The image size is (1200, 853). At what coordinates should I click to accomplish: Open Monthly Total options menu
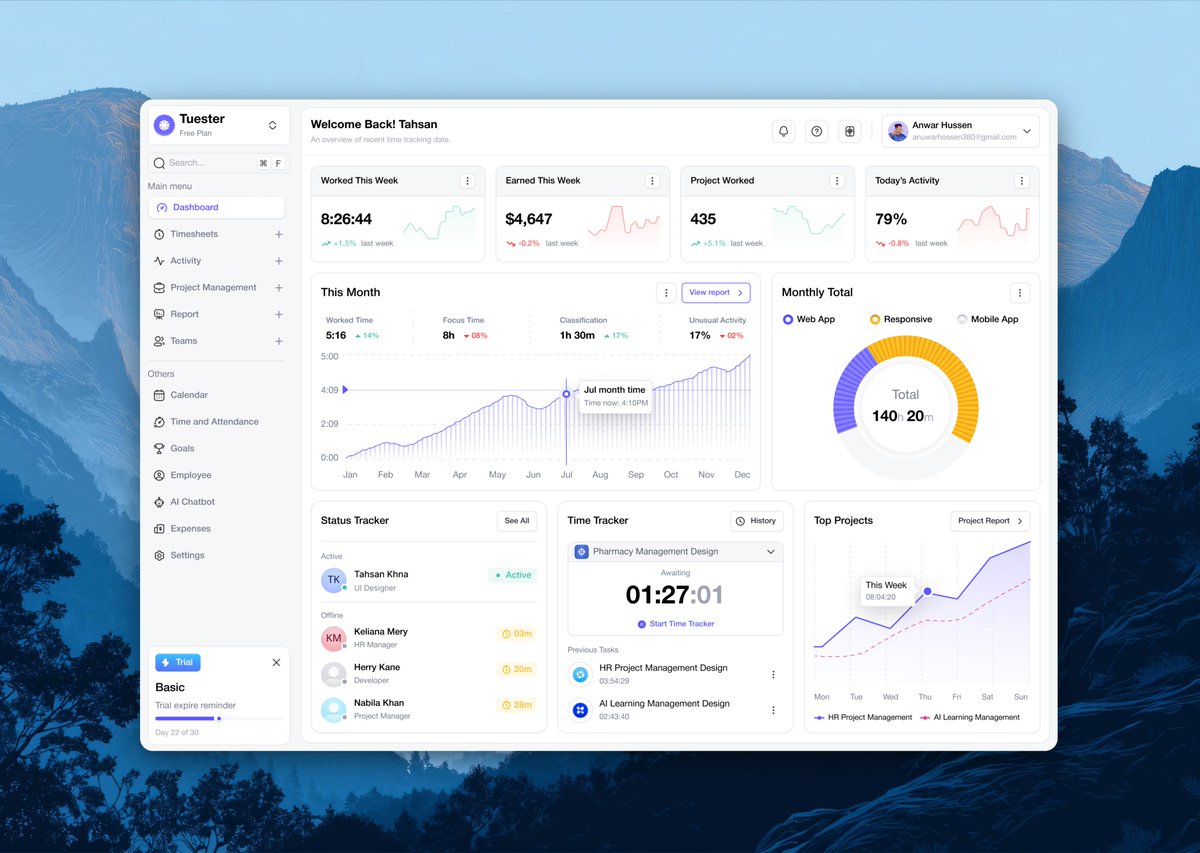tap(1020, 293)
